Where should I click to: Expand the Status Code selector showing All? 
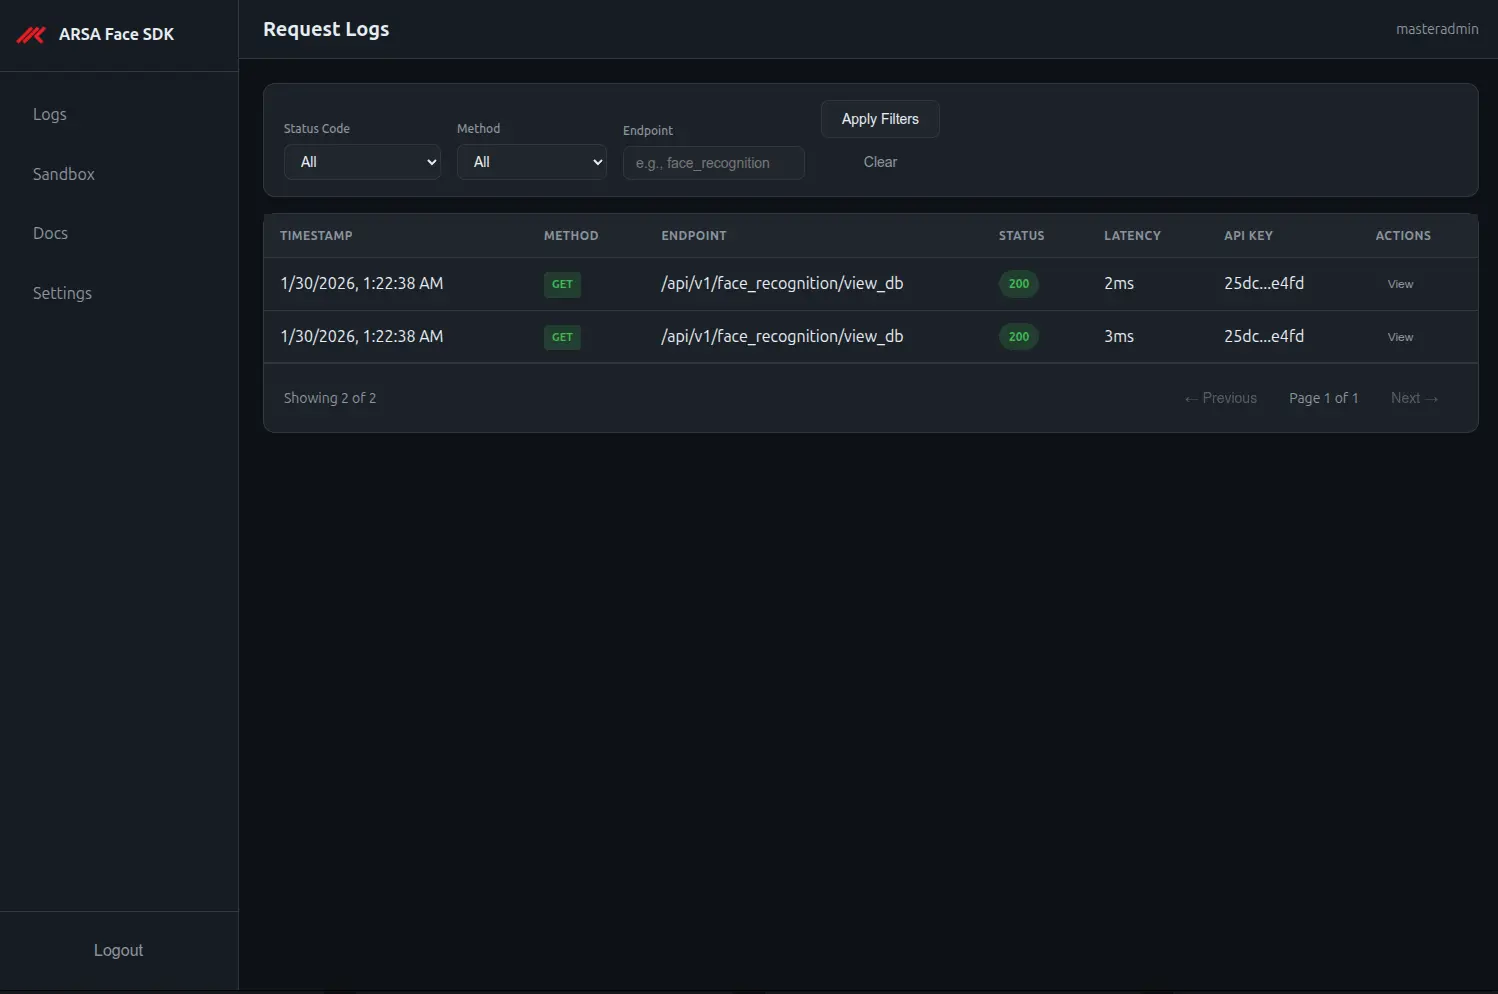(x=362, y=161)
